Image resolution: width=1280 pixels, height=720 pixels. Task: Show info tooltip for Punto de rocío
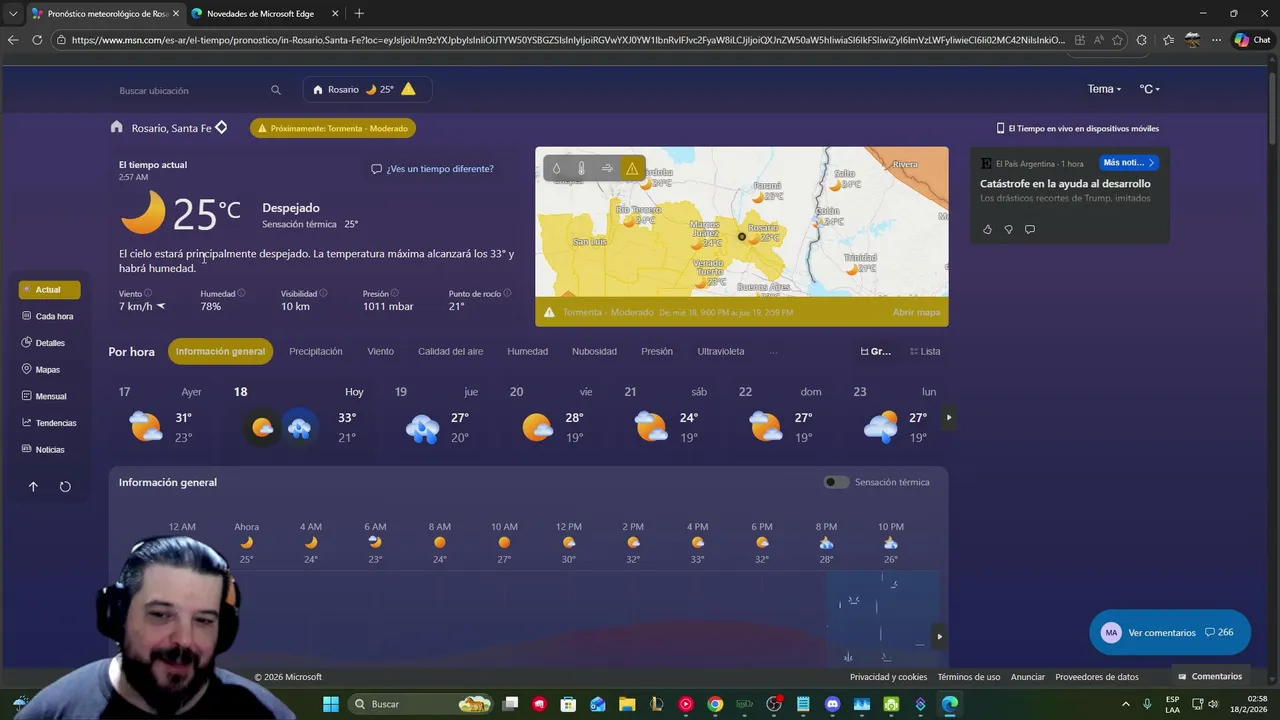click(x=507, y=293)
